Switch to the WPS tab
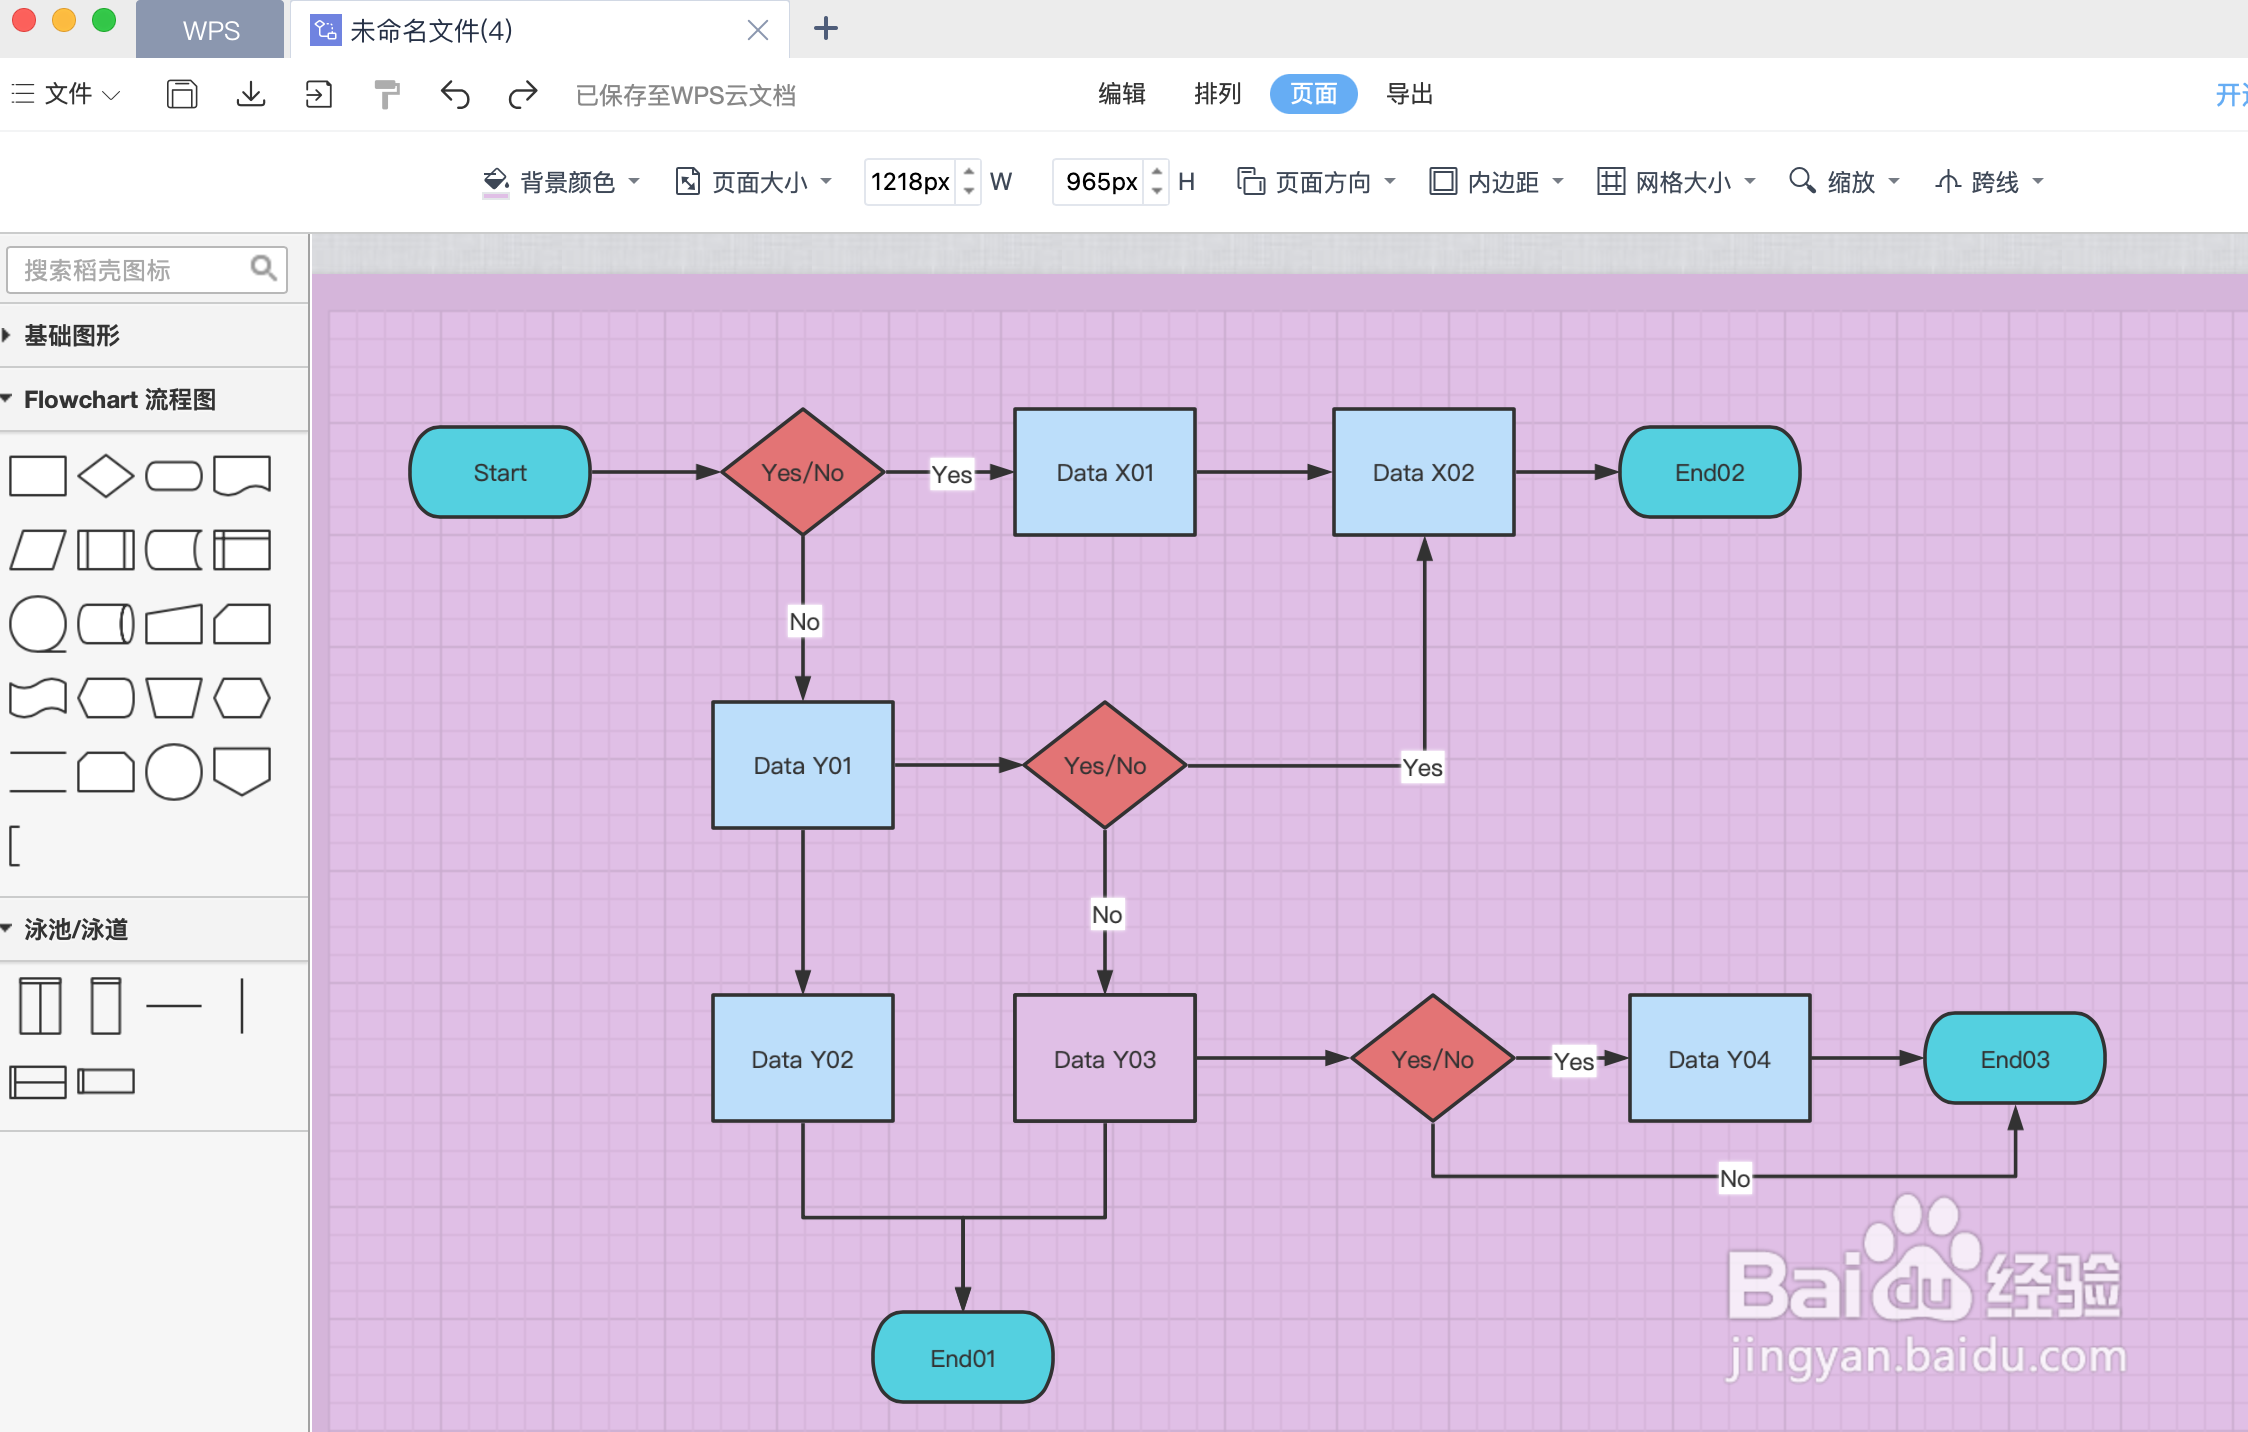The height and width of the screenshot is (1432, 2248). click(x=211, y=30)
